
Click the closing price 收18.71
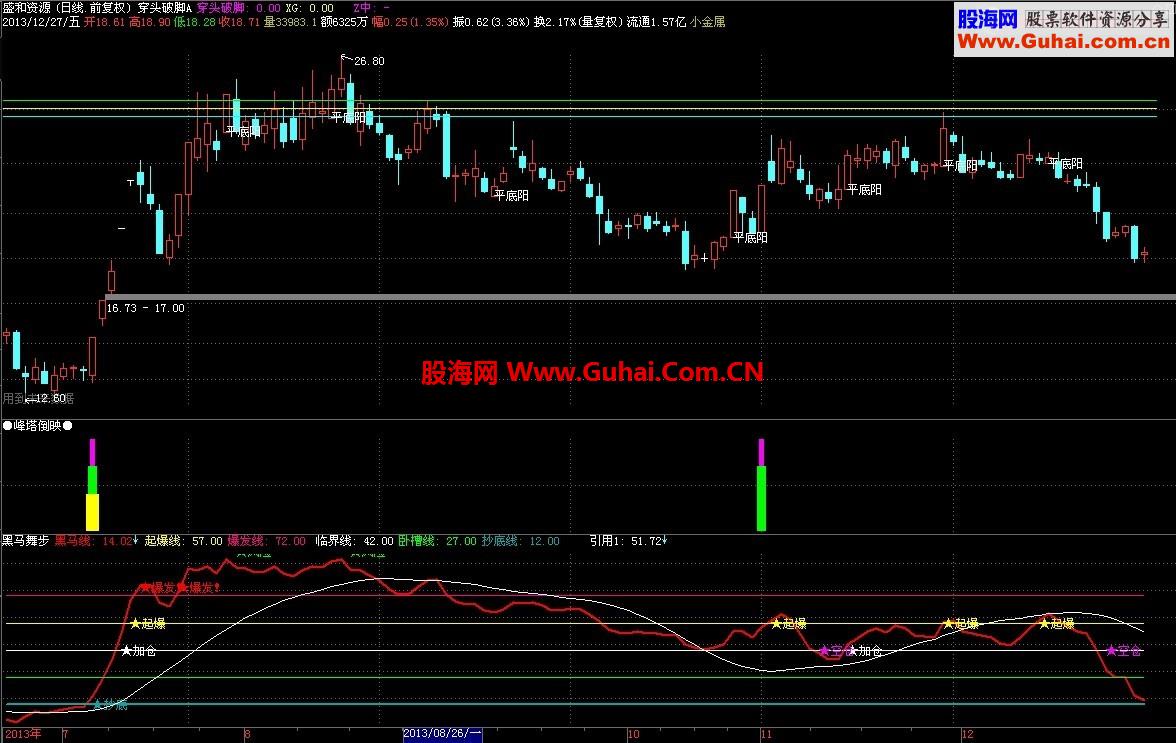click(239, 22)
